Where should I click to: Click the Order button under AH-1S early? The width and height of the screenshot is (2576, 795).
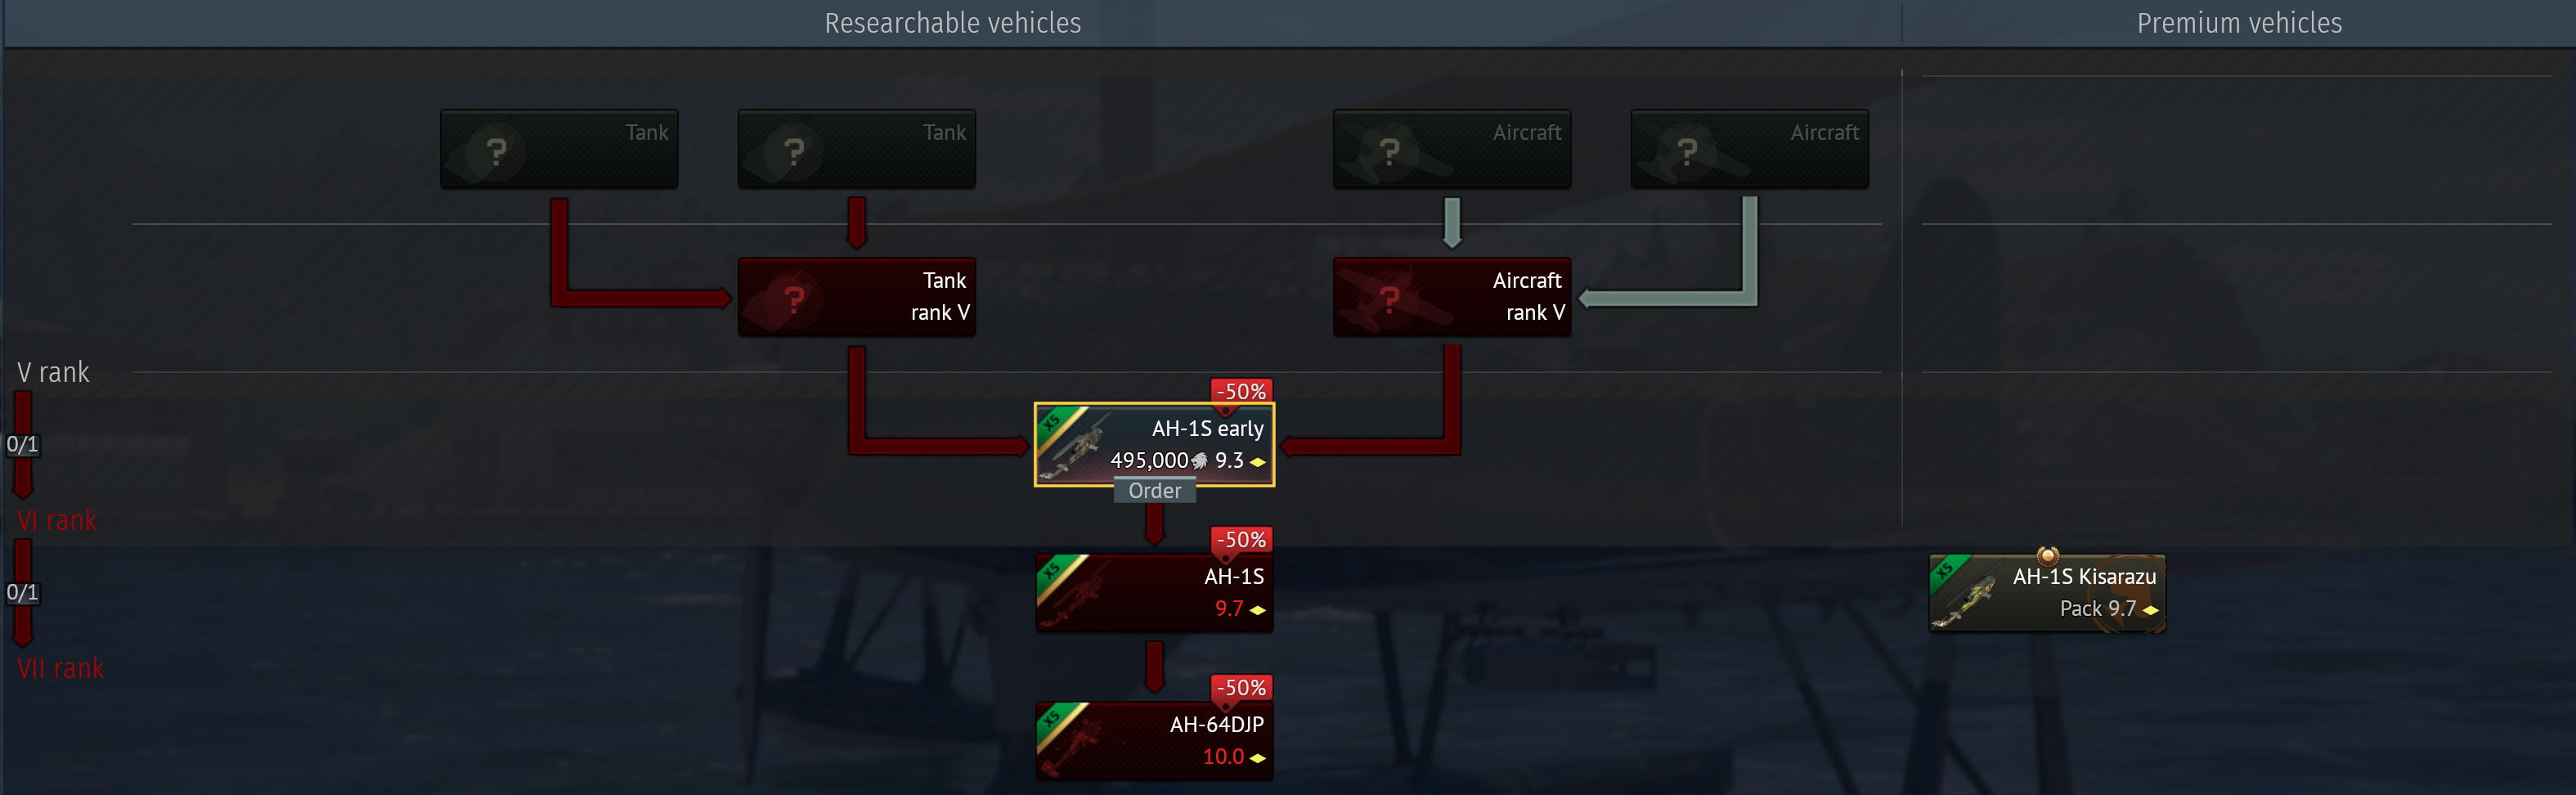1154,491
